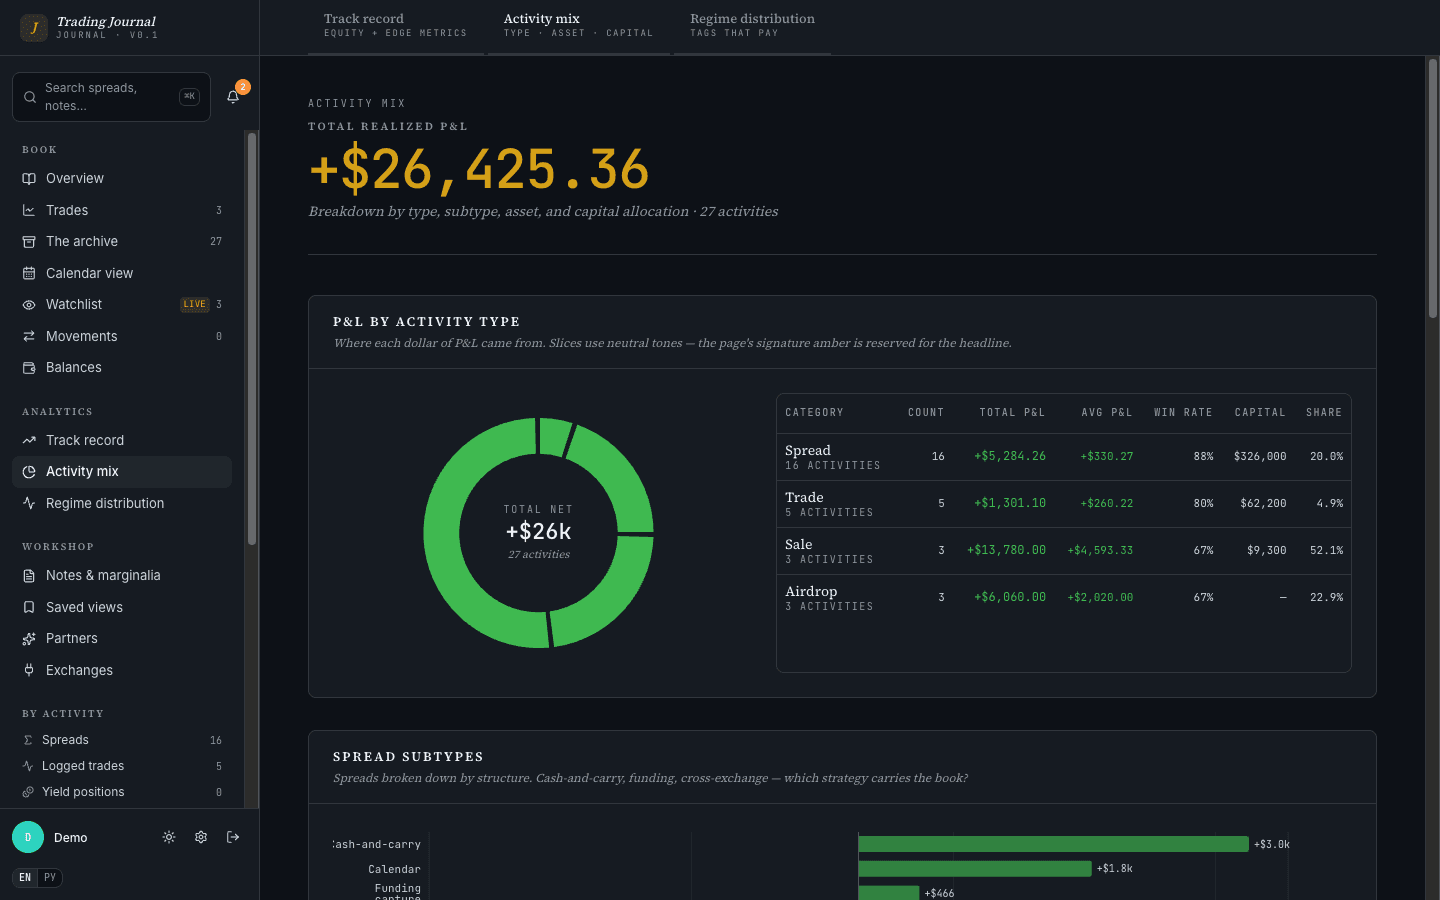Switch language to PY
This screenshot has height=900, width=1440.
pos(50,878)
